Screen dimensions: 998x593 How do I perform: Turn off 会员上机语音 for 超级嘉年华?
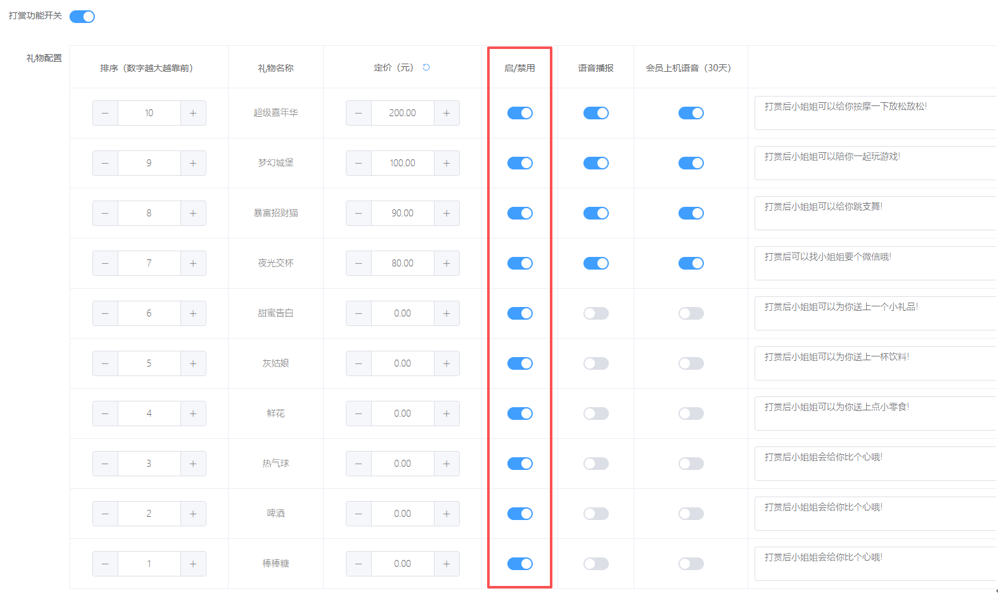pyautogui.click(x=691, y=113)
